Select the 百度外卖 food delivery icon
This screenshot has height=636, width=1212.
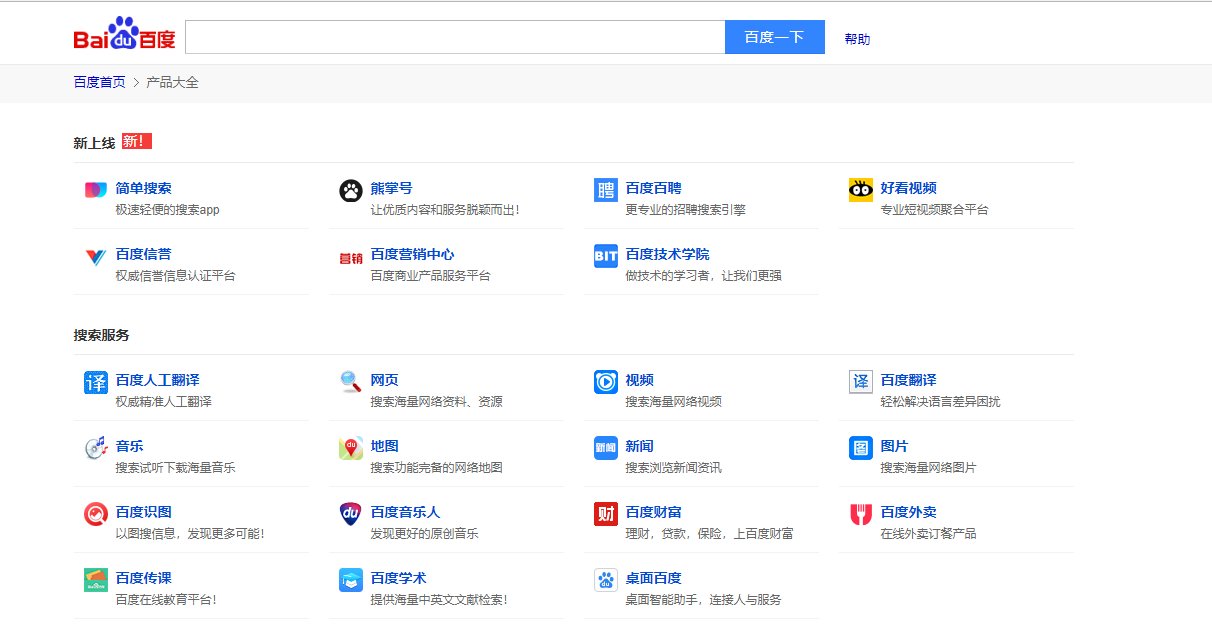coord(860,512)
